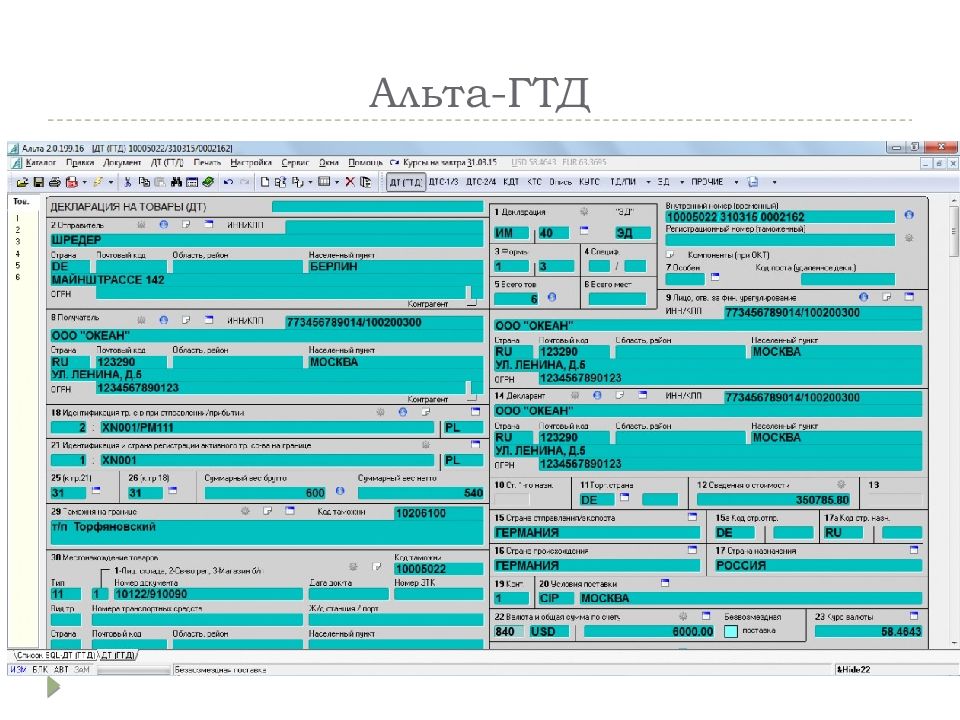The height and width of the screenshot is (720, 960).
Task: Expand the ПРОЧИЕ dropdown arrow
Action: [x=736, y=182]
